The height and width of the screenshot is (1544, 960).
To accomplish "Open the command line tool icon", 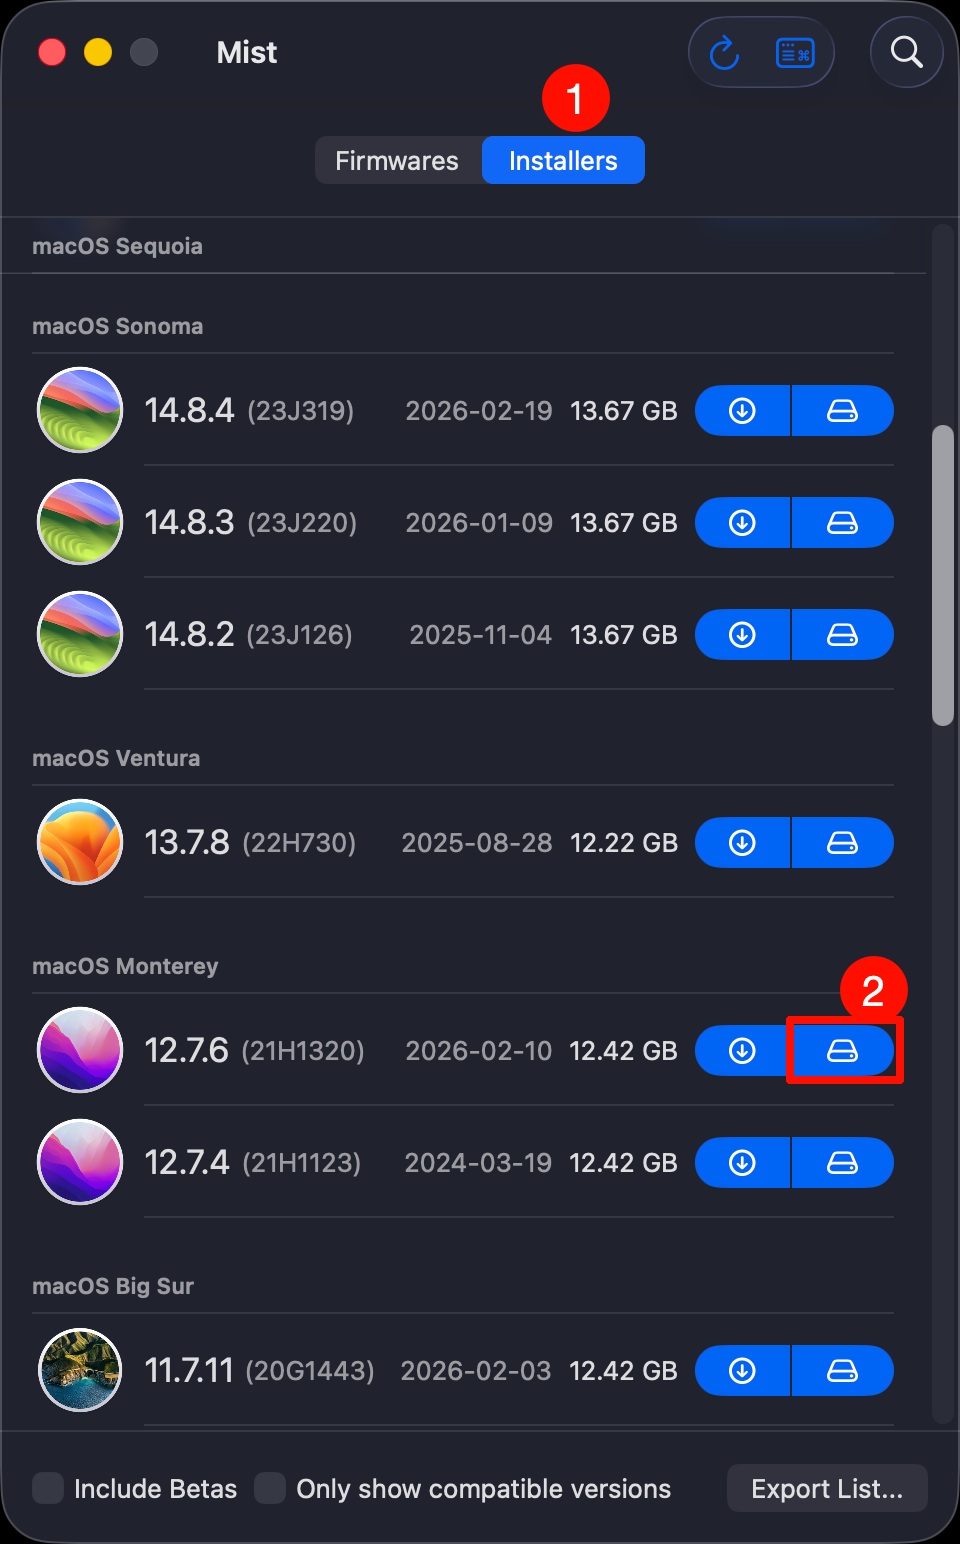I will click(x=795, y=53).
